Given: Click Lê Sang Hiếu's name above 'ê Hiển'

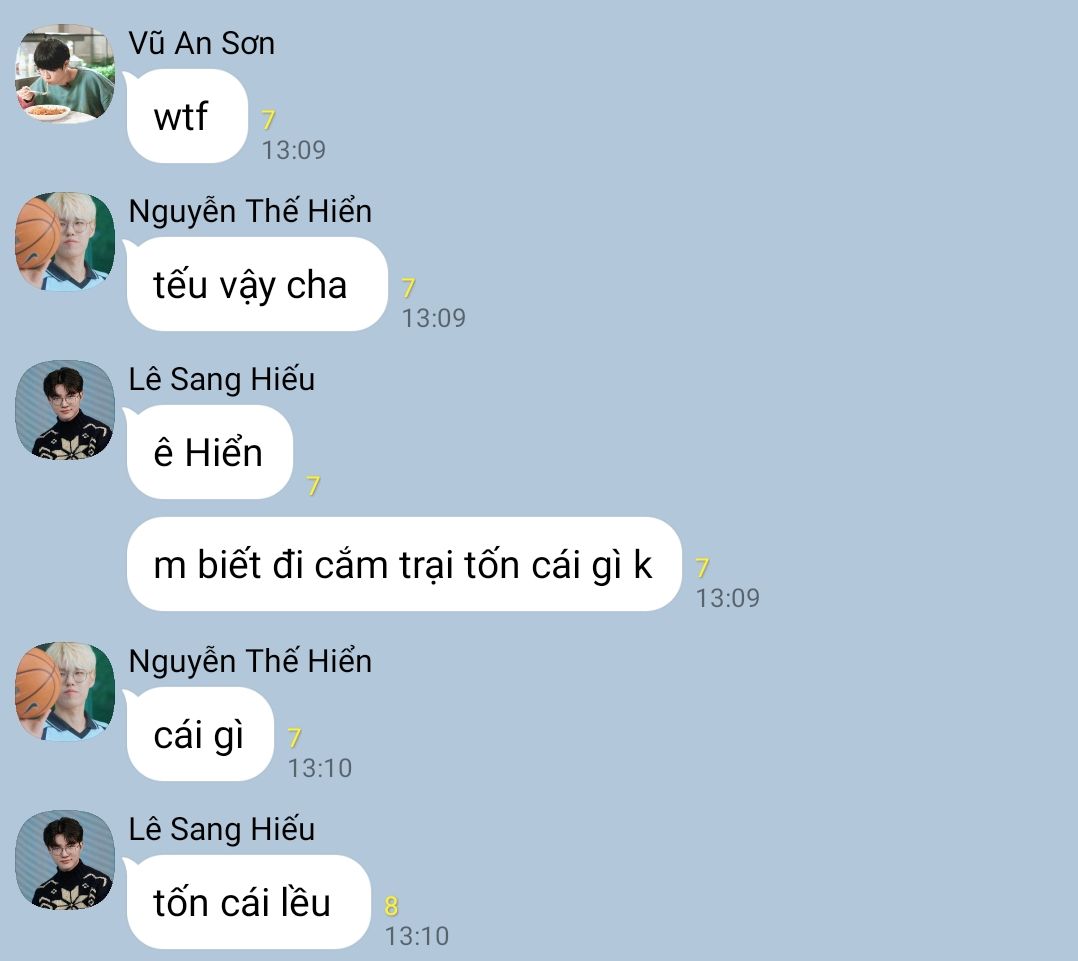Looking at the screenshot, I should (x=221, y=379).
